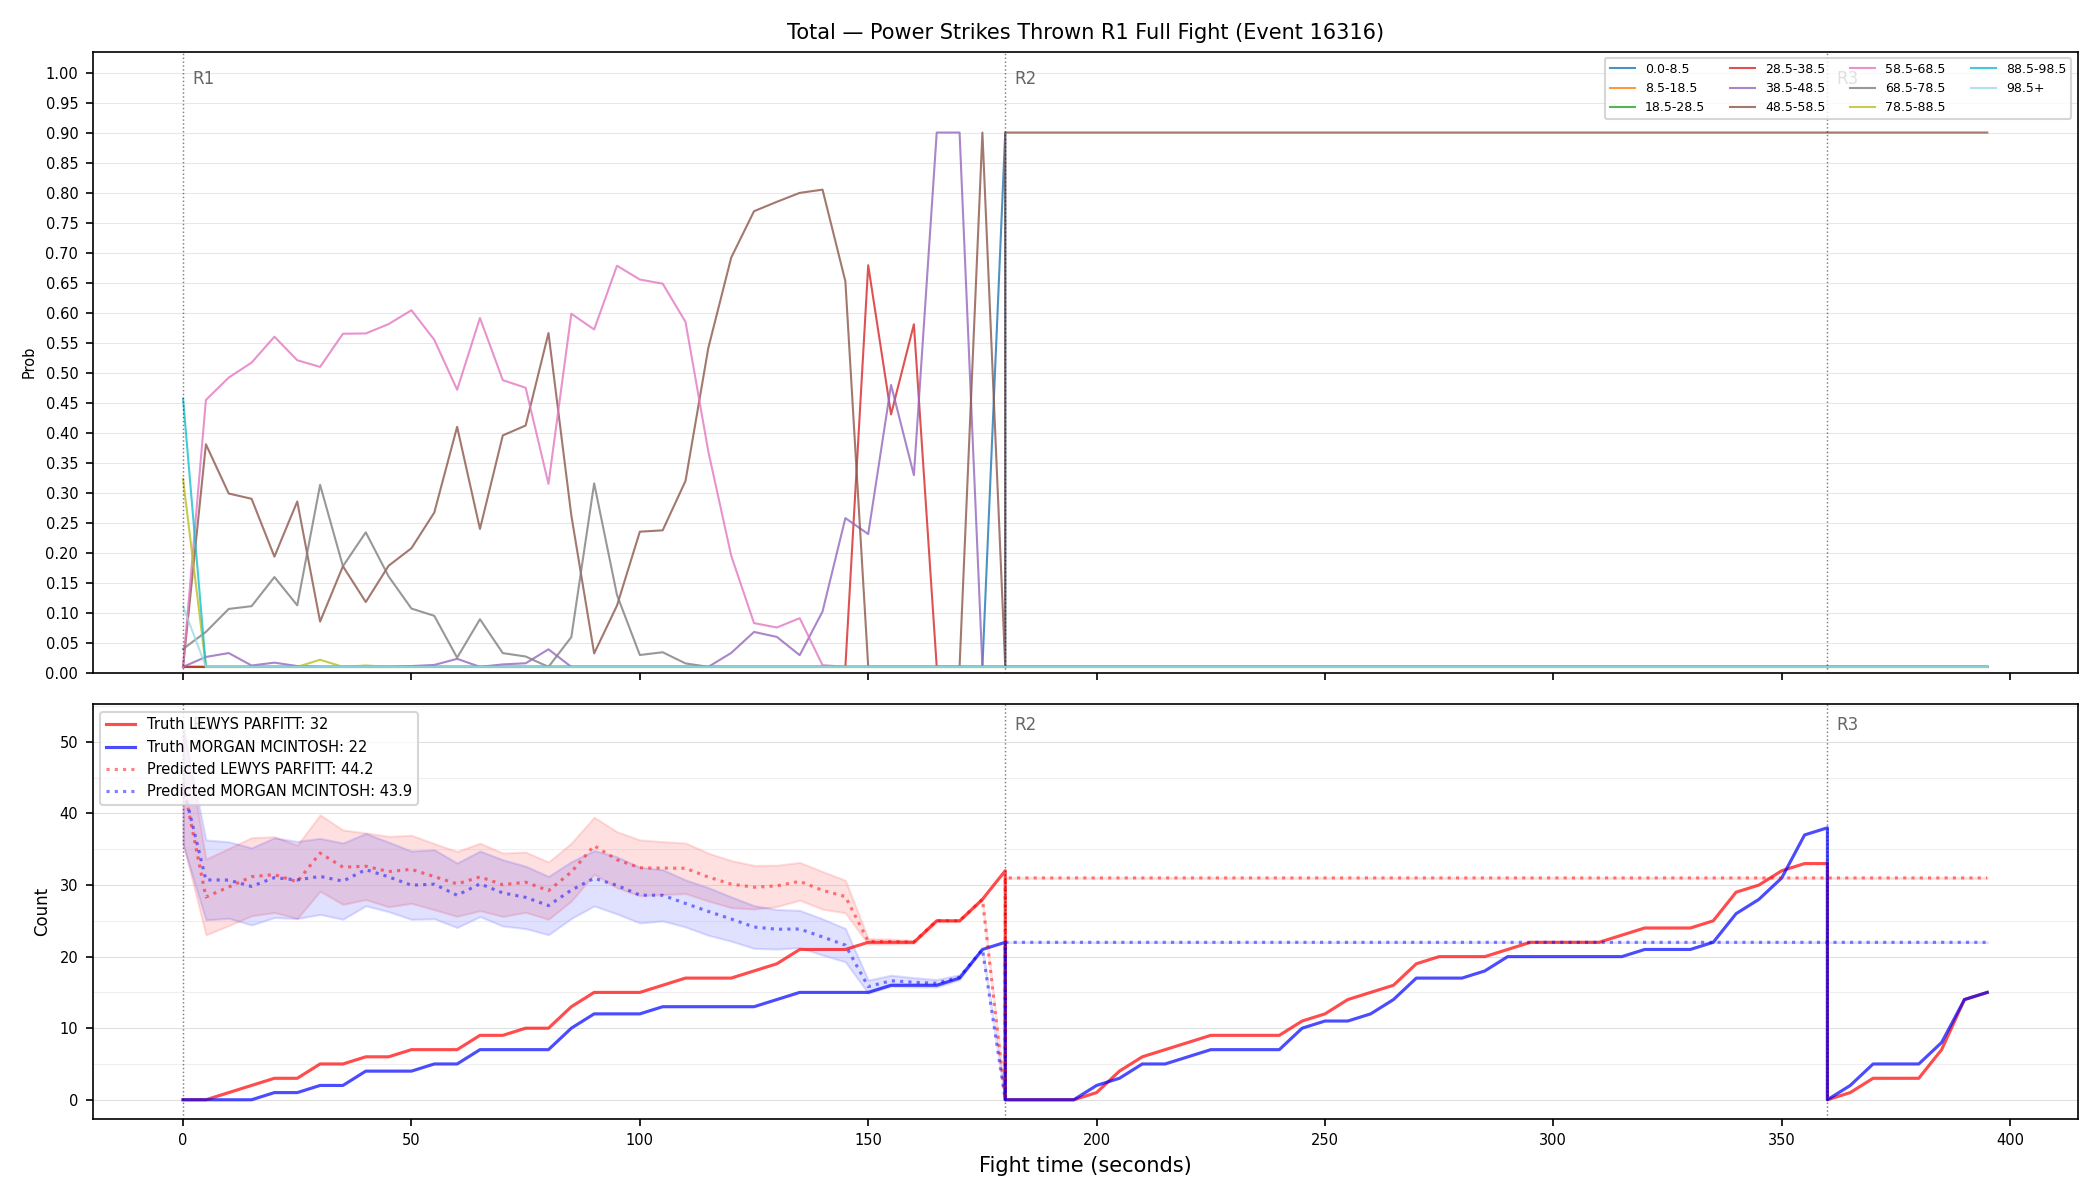Click the R2 round marker label in top chart
The width and height of the screenshot is (2100, 1200).
1025,78
